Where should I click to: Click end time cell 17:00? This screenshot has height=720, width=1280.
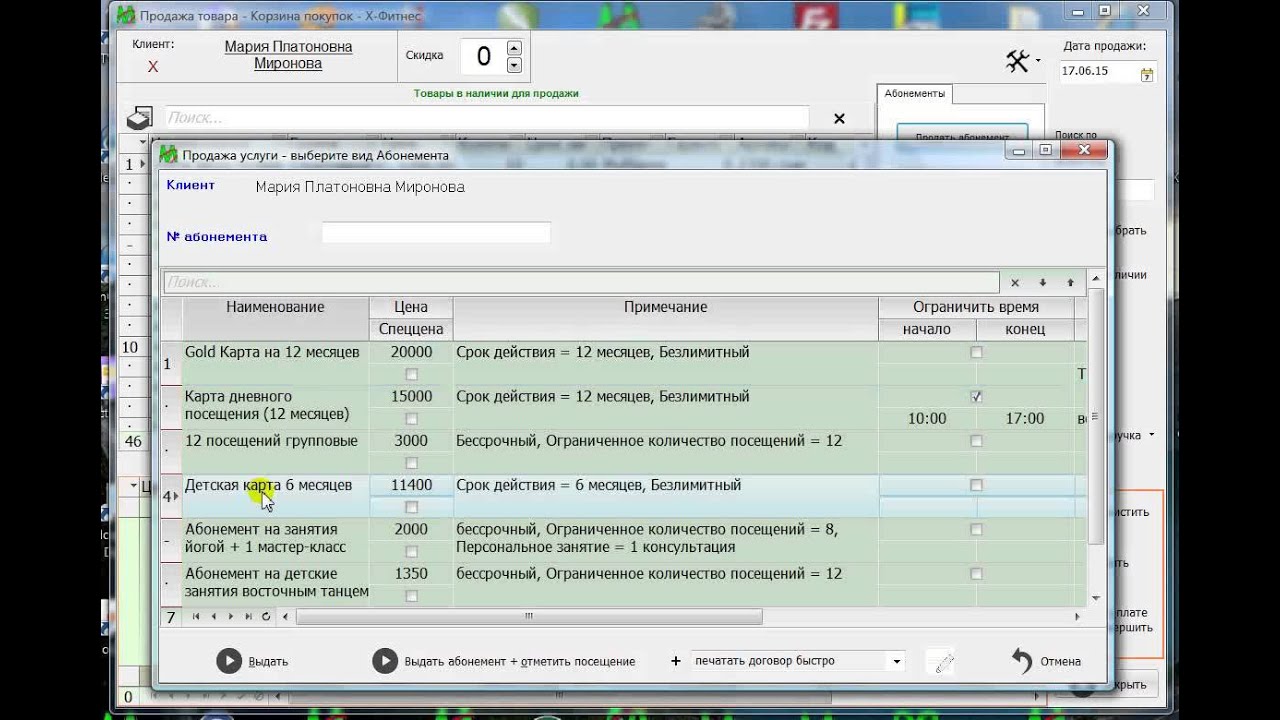[1025, 419]
